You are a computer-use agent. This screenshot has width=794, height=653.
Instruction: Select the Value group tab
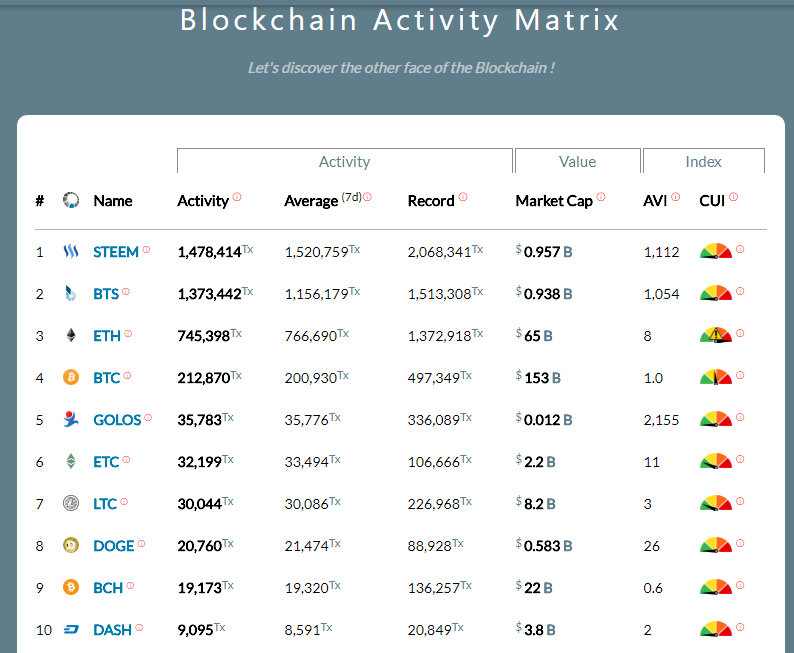coord(577,161)
